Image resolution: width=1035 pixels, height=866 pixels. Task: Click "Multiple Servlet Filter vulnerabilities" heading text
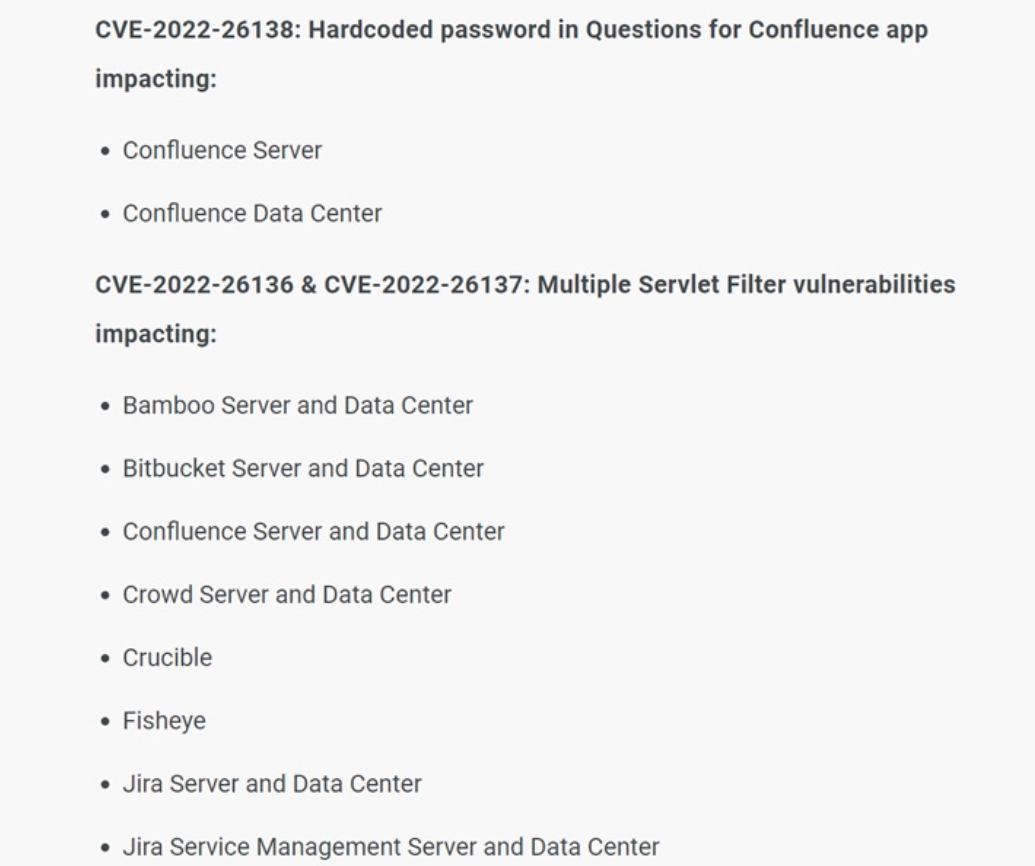tap(746, 285)
